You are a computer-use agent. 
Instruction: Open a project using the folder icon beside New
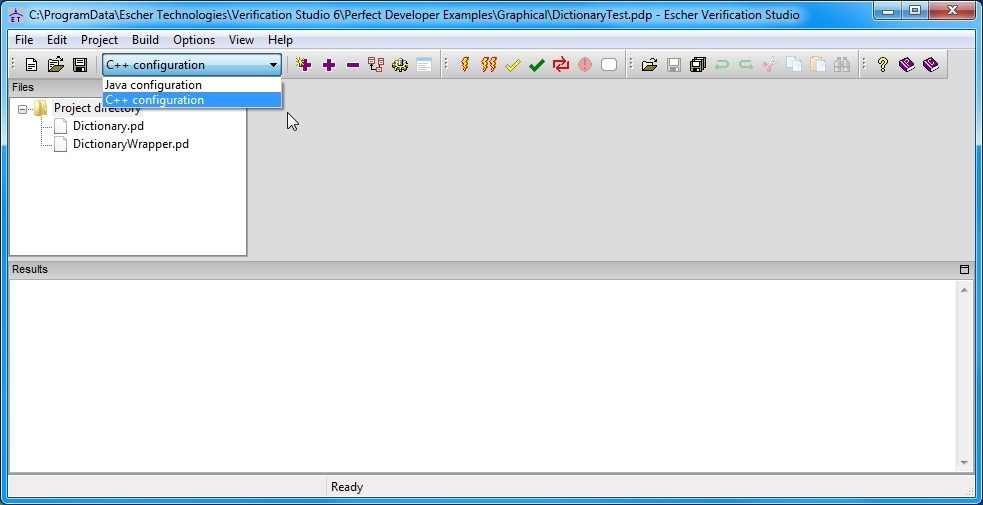click(x=56, y=65)
